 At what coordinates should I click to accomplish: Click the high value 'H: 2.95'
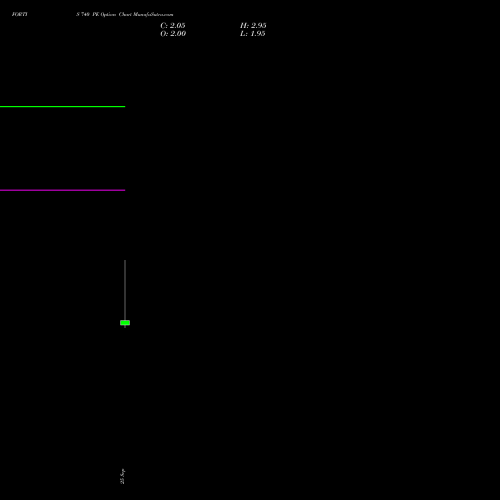pos(253,26)
